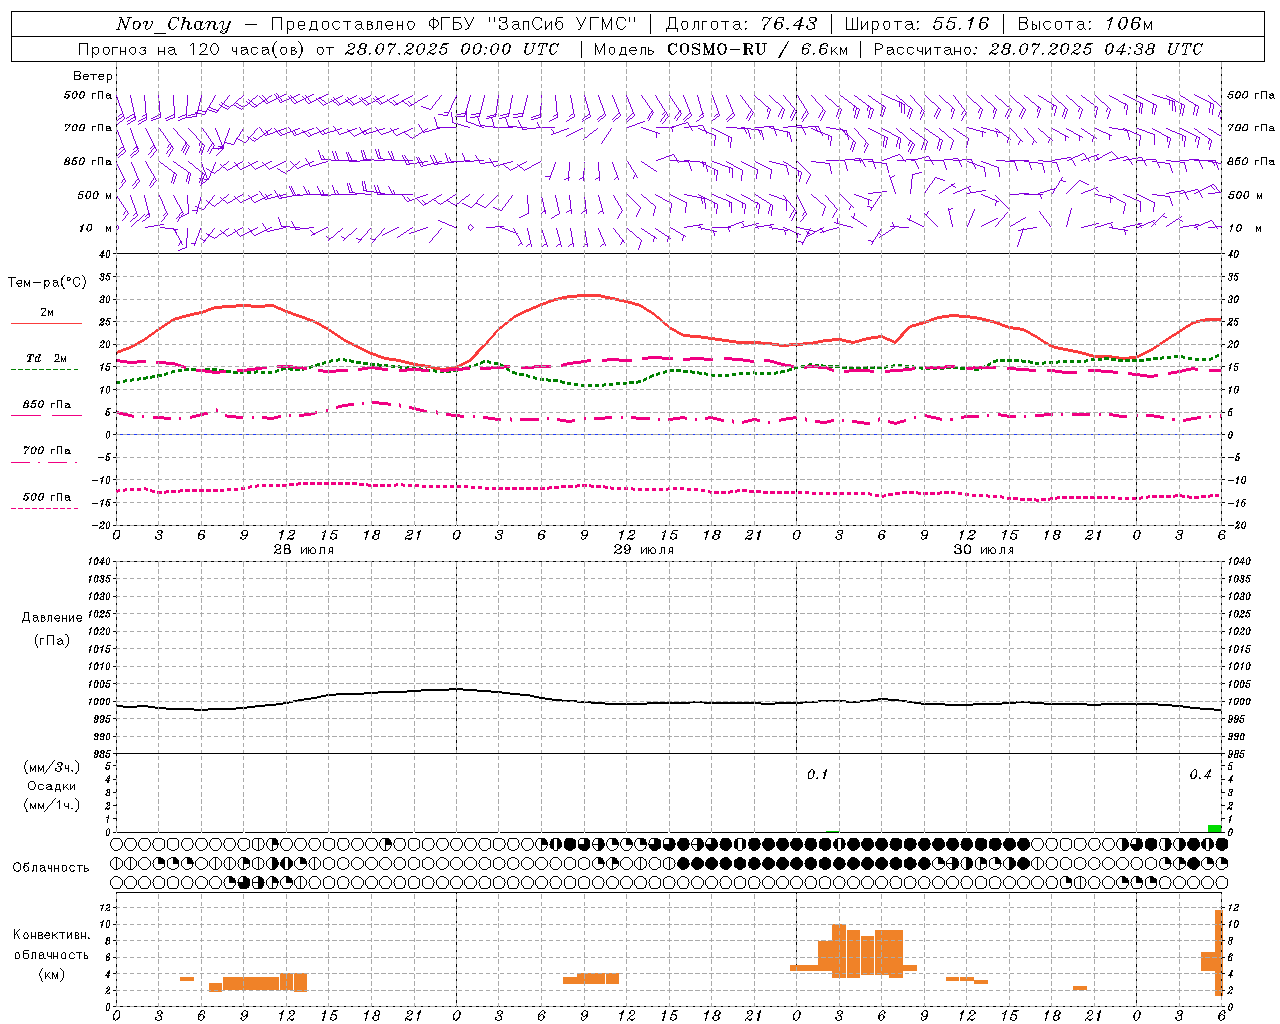Select the 'Модель COSMO-RU / 6.6км' text
1280x1024 pixels.
[721, 49]
